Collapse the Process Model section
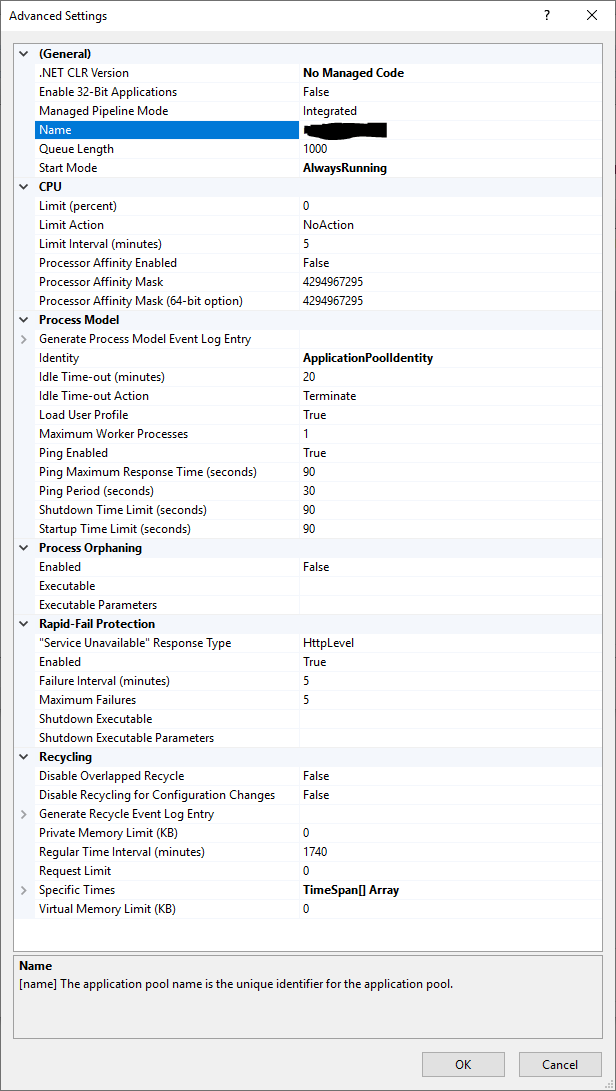616x1091 pixels. point(22,319)
